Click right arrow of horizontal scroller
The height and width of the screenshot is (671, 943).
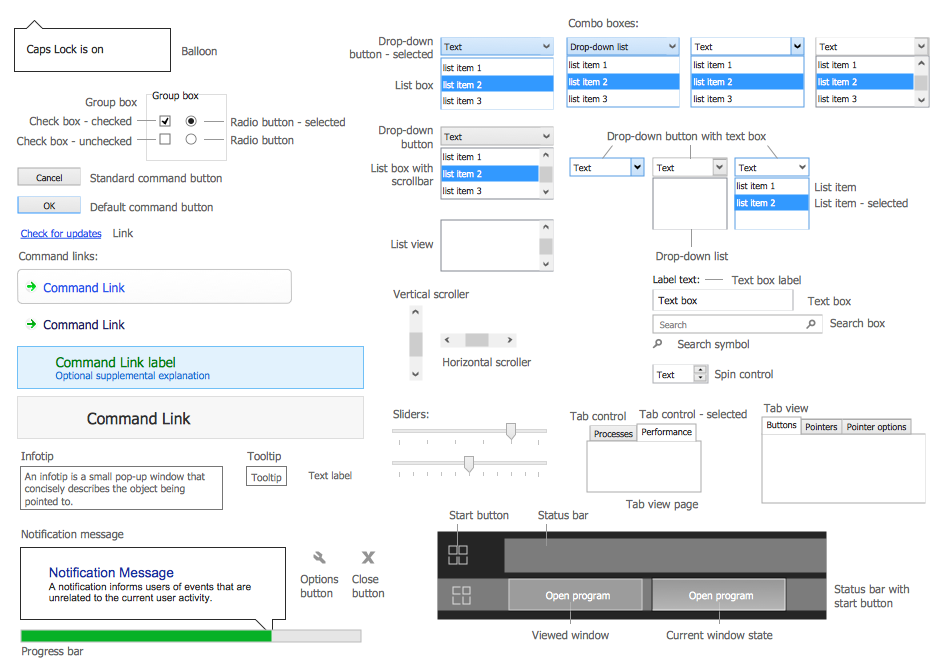[x=510, y=340]
